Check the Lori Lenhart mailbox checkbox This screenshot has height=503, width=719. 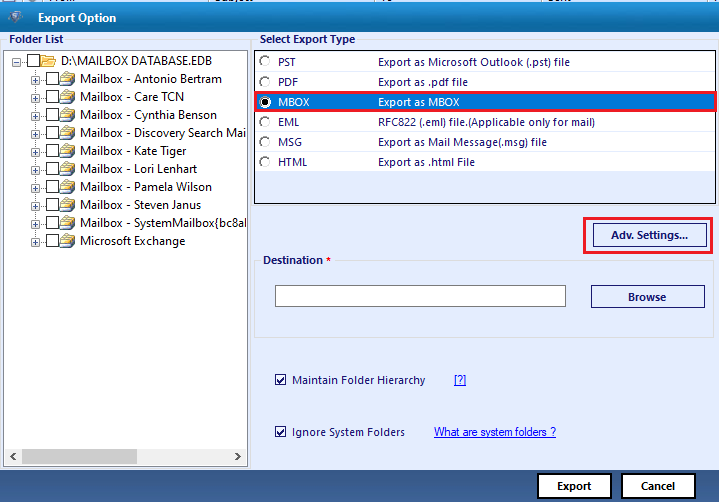(52, 169)
